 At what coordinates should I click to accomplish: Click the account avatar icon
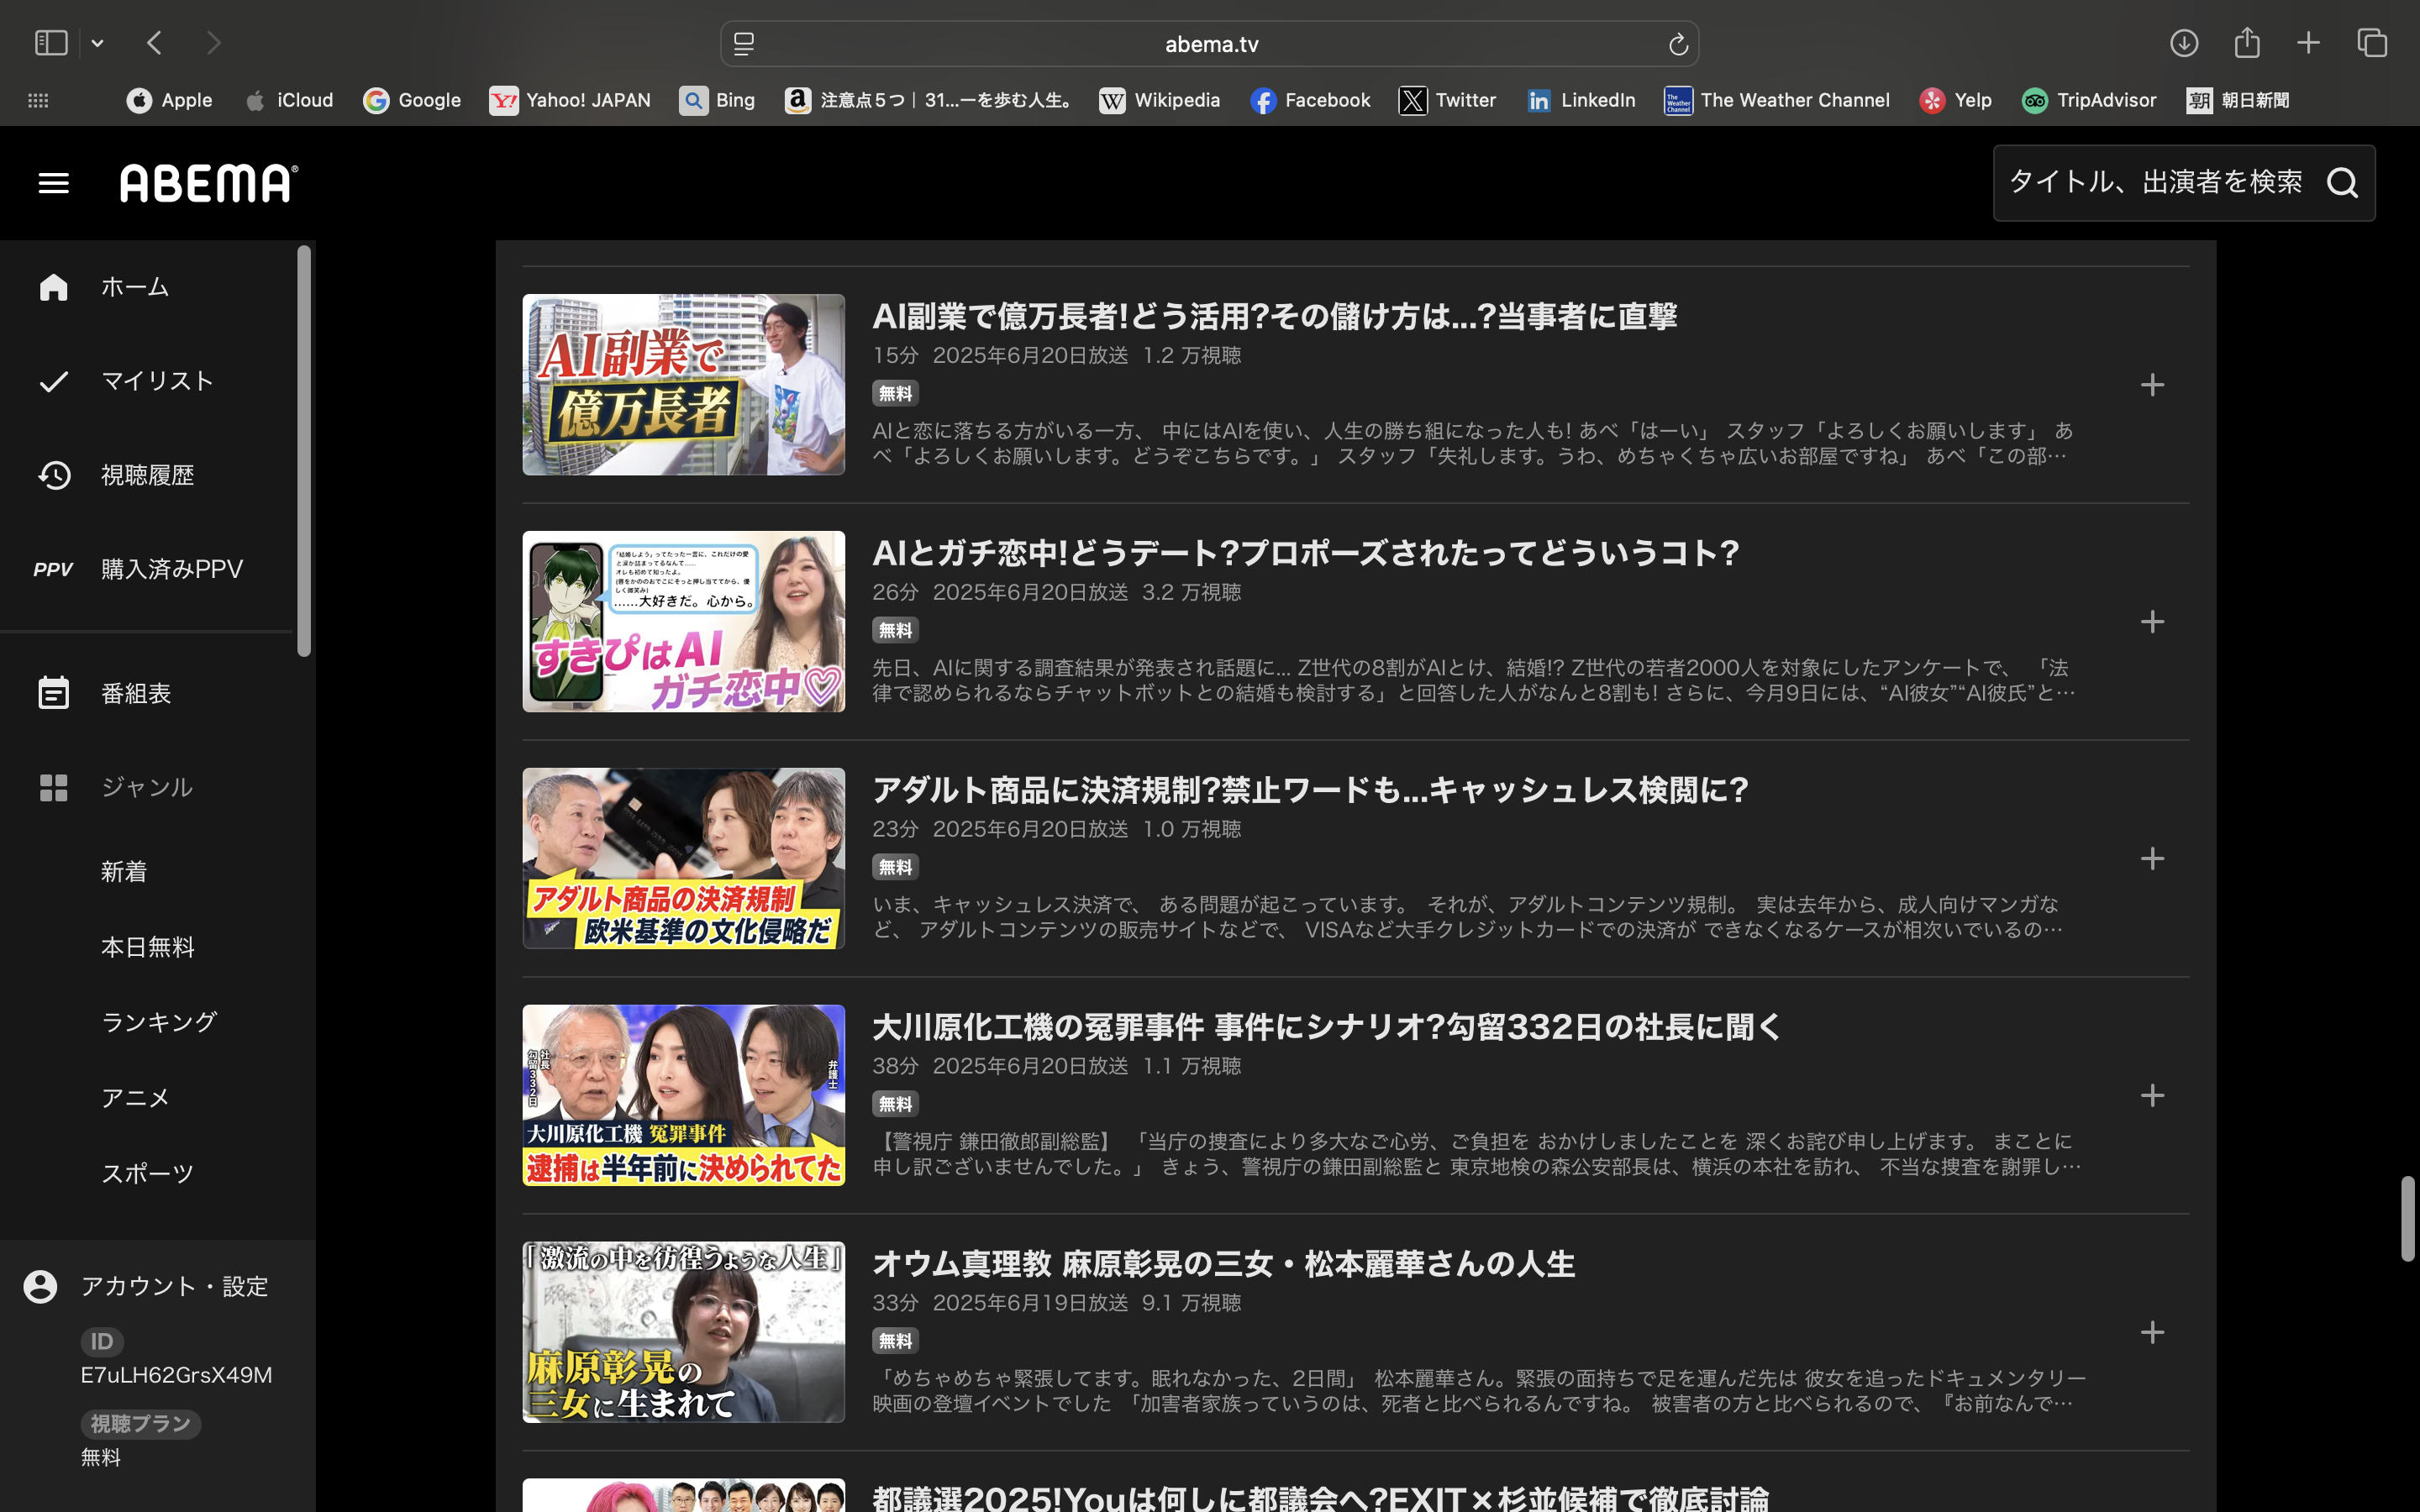[40, 1287]
